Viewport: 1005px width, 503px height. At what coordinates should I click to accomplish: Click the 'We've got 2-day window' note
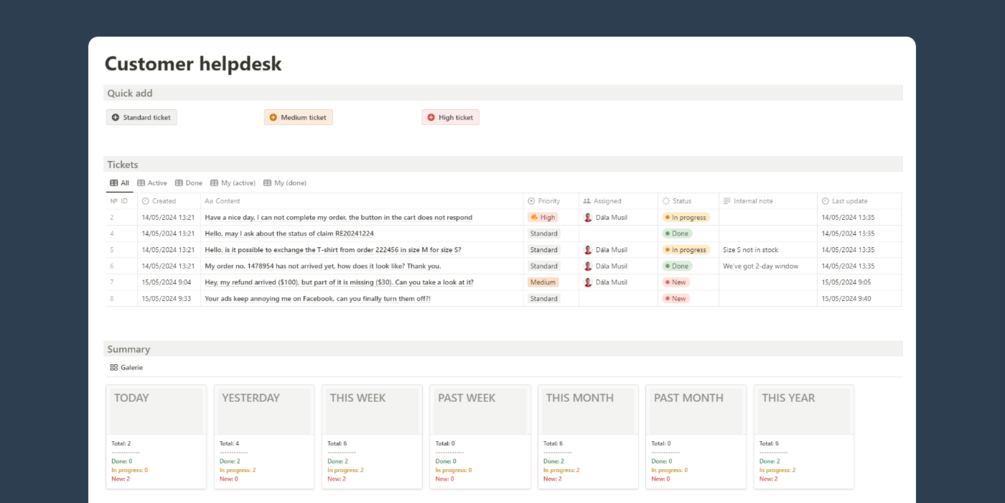click(x=760, y=266)
